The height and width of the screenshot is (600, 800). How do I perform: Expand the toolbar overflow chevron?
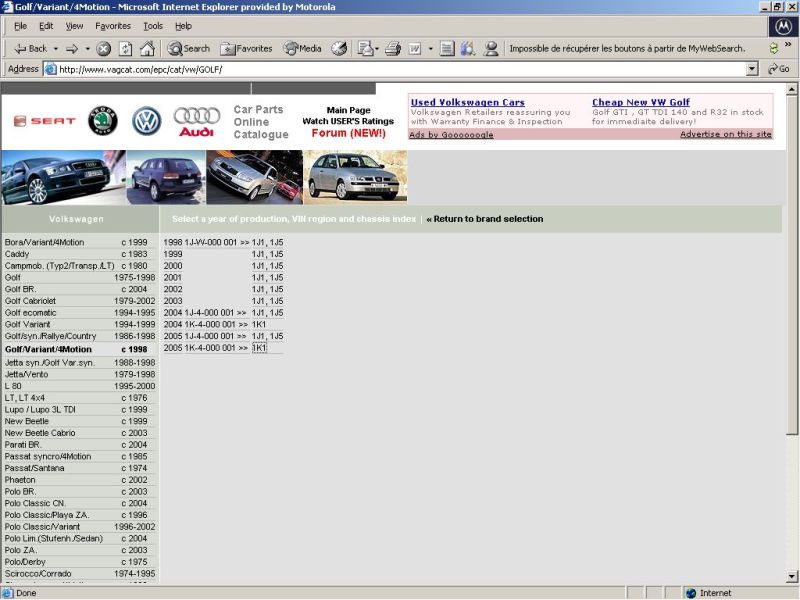[x=788, y=45]
